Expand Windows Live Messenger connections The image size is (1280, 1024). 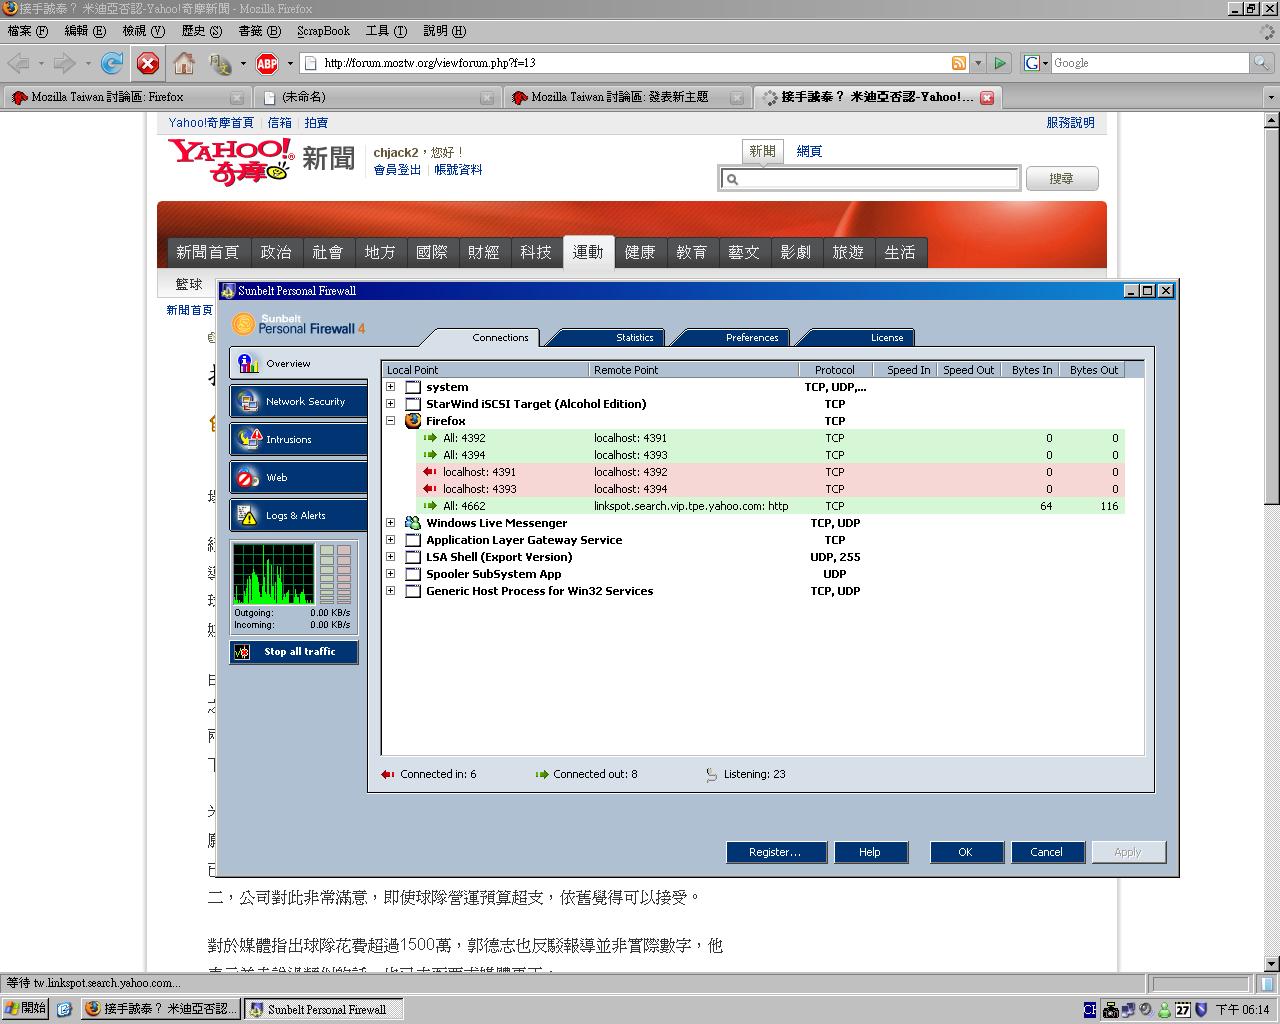click(x=391, y=523)
